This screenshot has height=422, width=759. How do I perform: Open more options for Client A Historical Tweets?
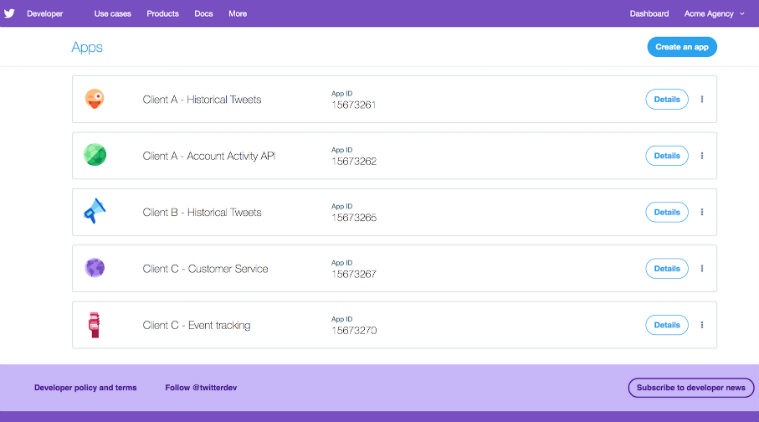[x=702, y=99]
